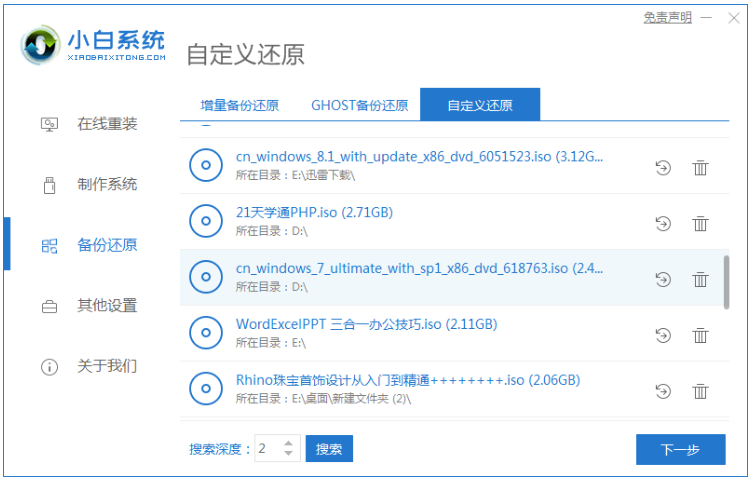Open the 免责声明 link
751x479 pixels.
click(667, 18)
